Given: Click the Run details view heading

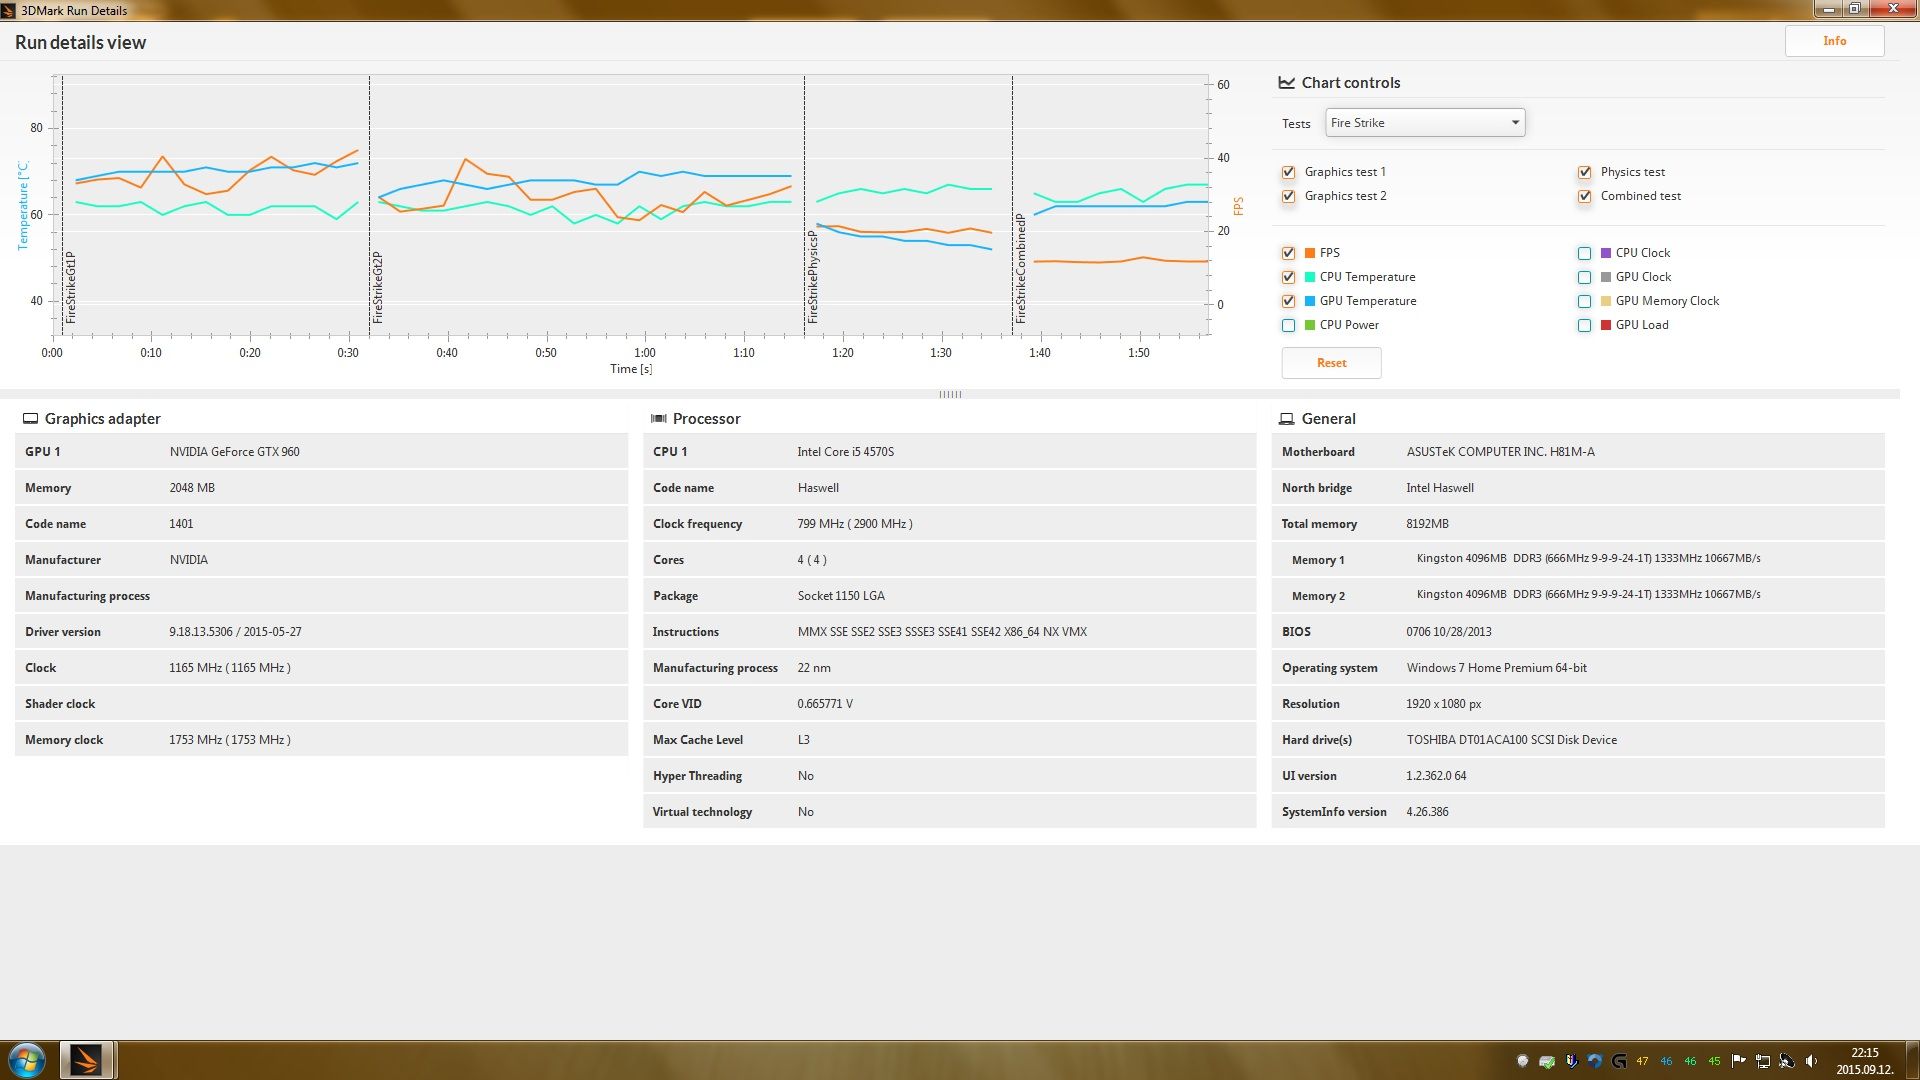Looking at the screenshot, I should pyautogui.click(x=80, y=42).
